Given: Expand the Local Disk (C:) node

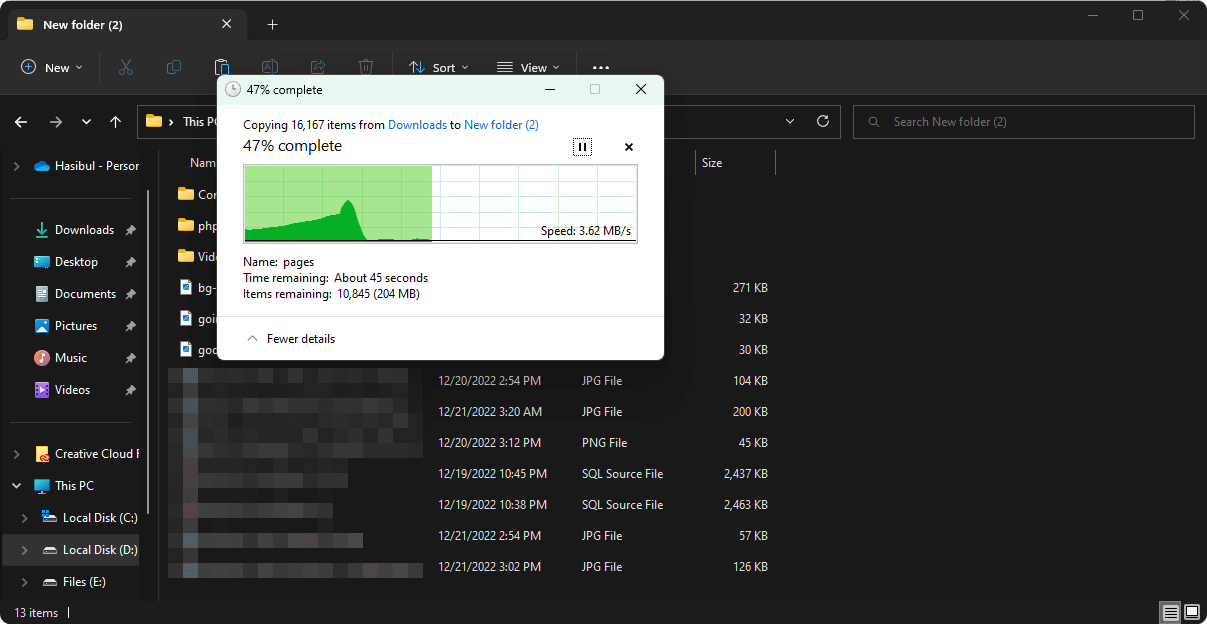Looking at the screenshot, I should point(26,518).
